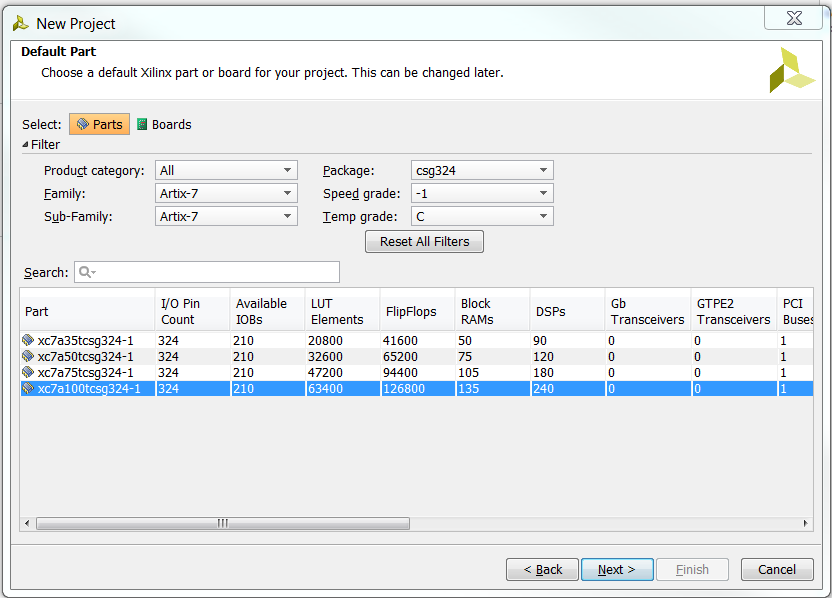Go to previous step with Back
This screenshot has width=832, height=598.
coord(542,569)
